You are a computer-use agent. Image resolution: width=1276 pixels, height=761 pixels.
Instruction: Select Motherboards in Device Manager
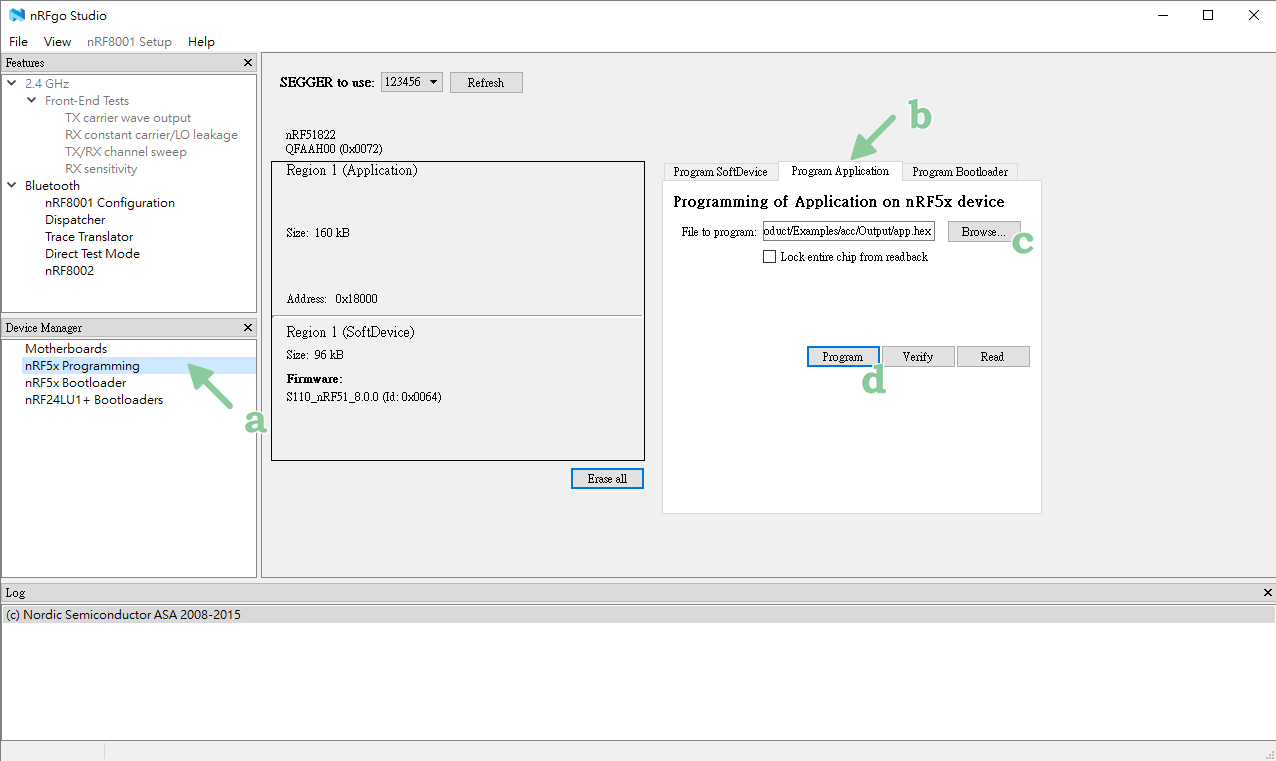66,349
